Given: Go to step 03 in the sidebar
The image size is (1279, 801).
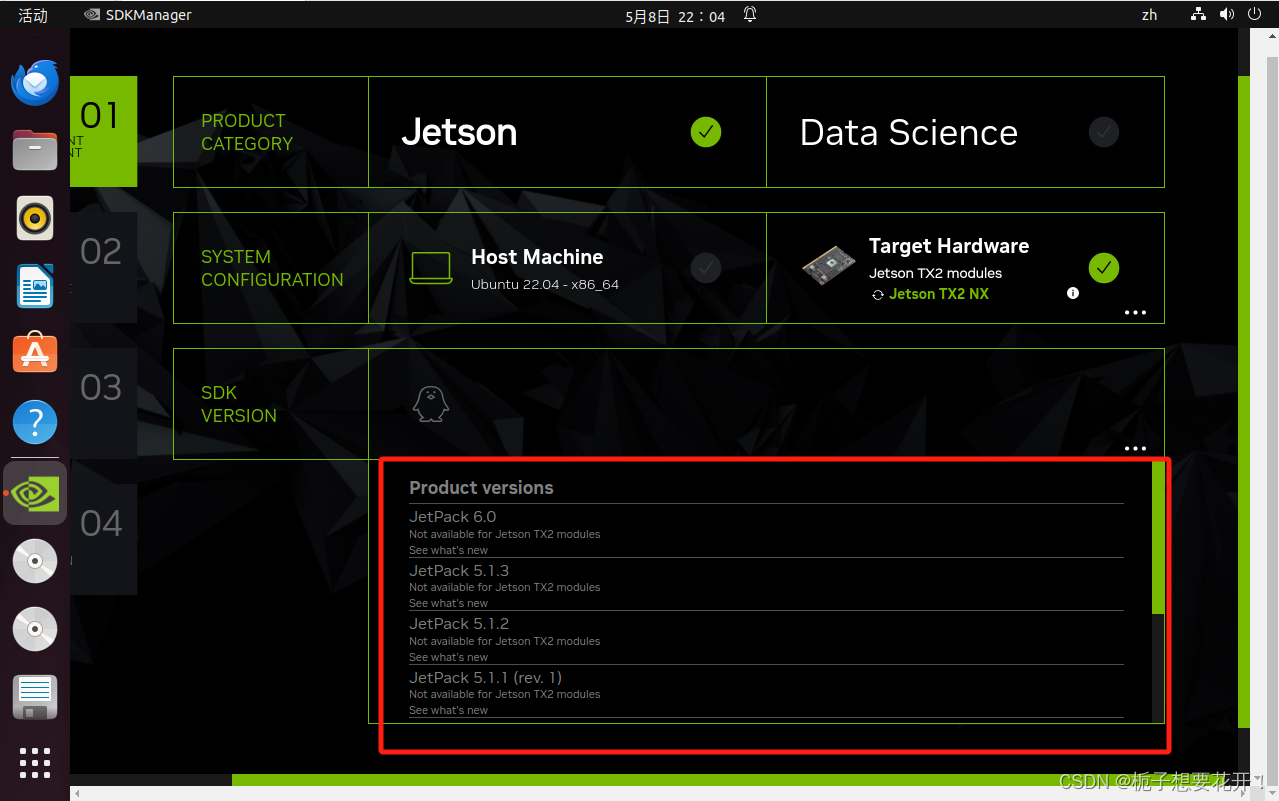Looking at the screenshot, I should 103,403.
